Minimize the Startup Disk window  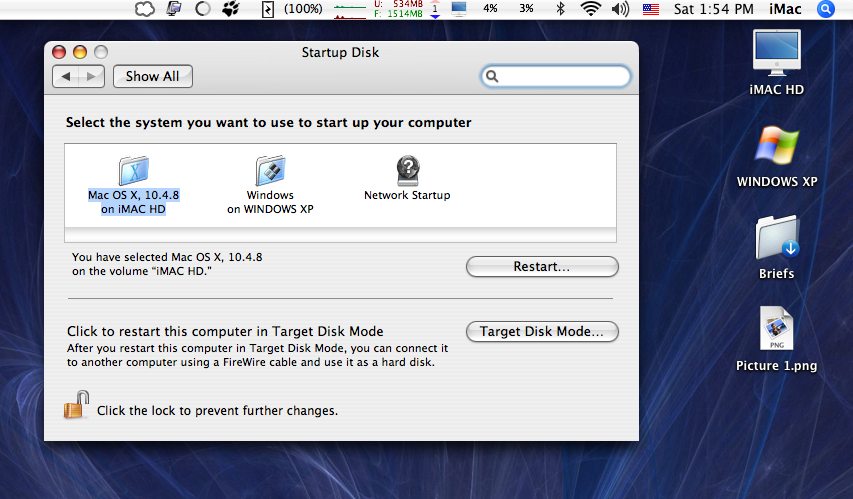tap(80, 52)
